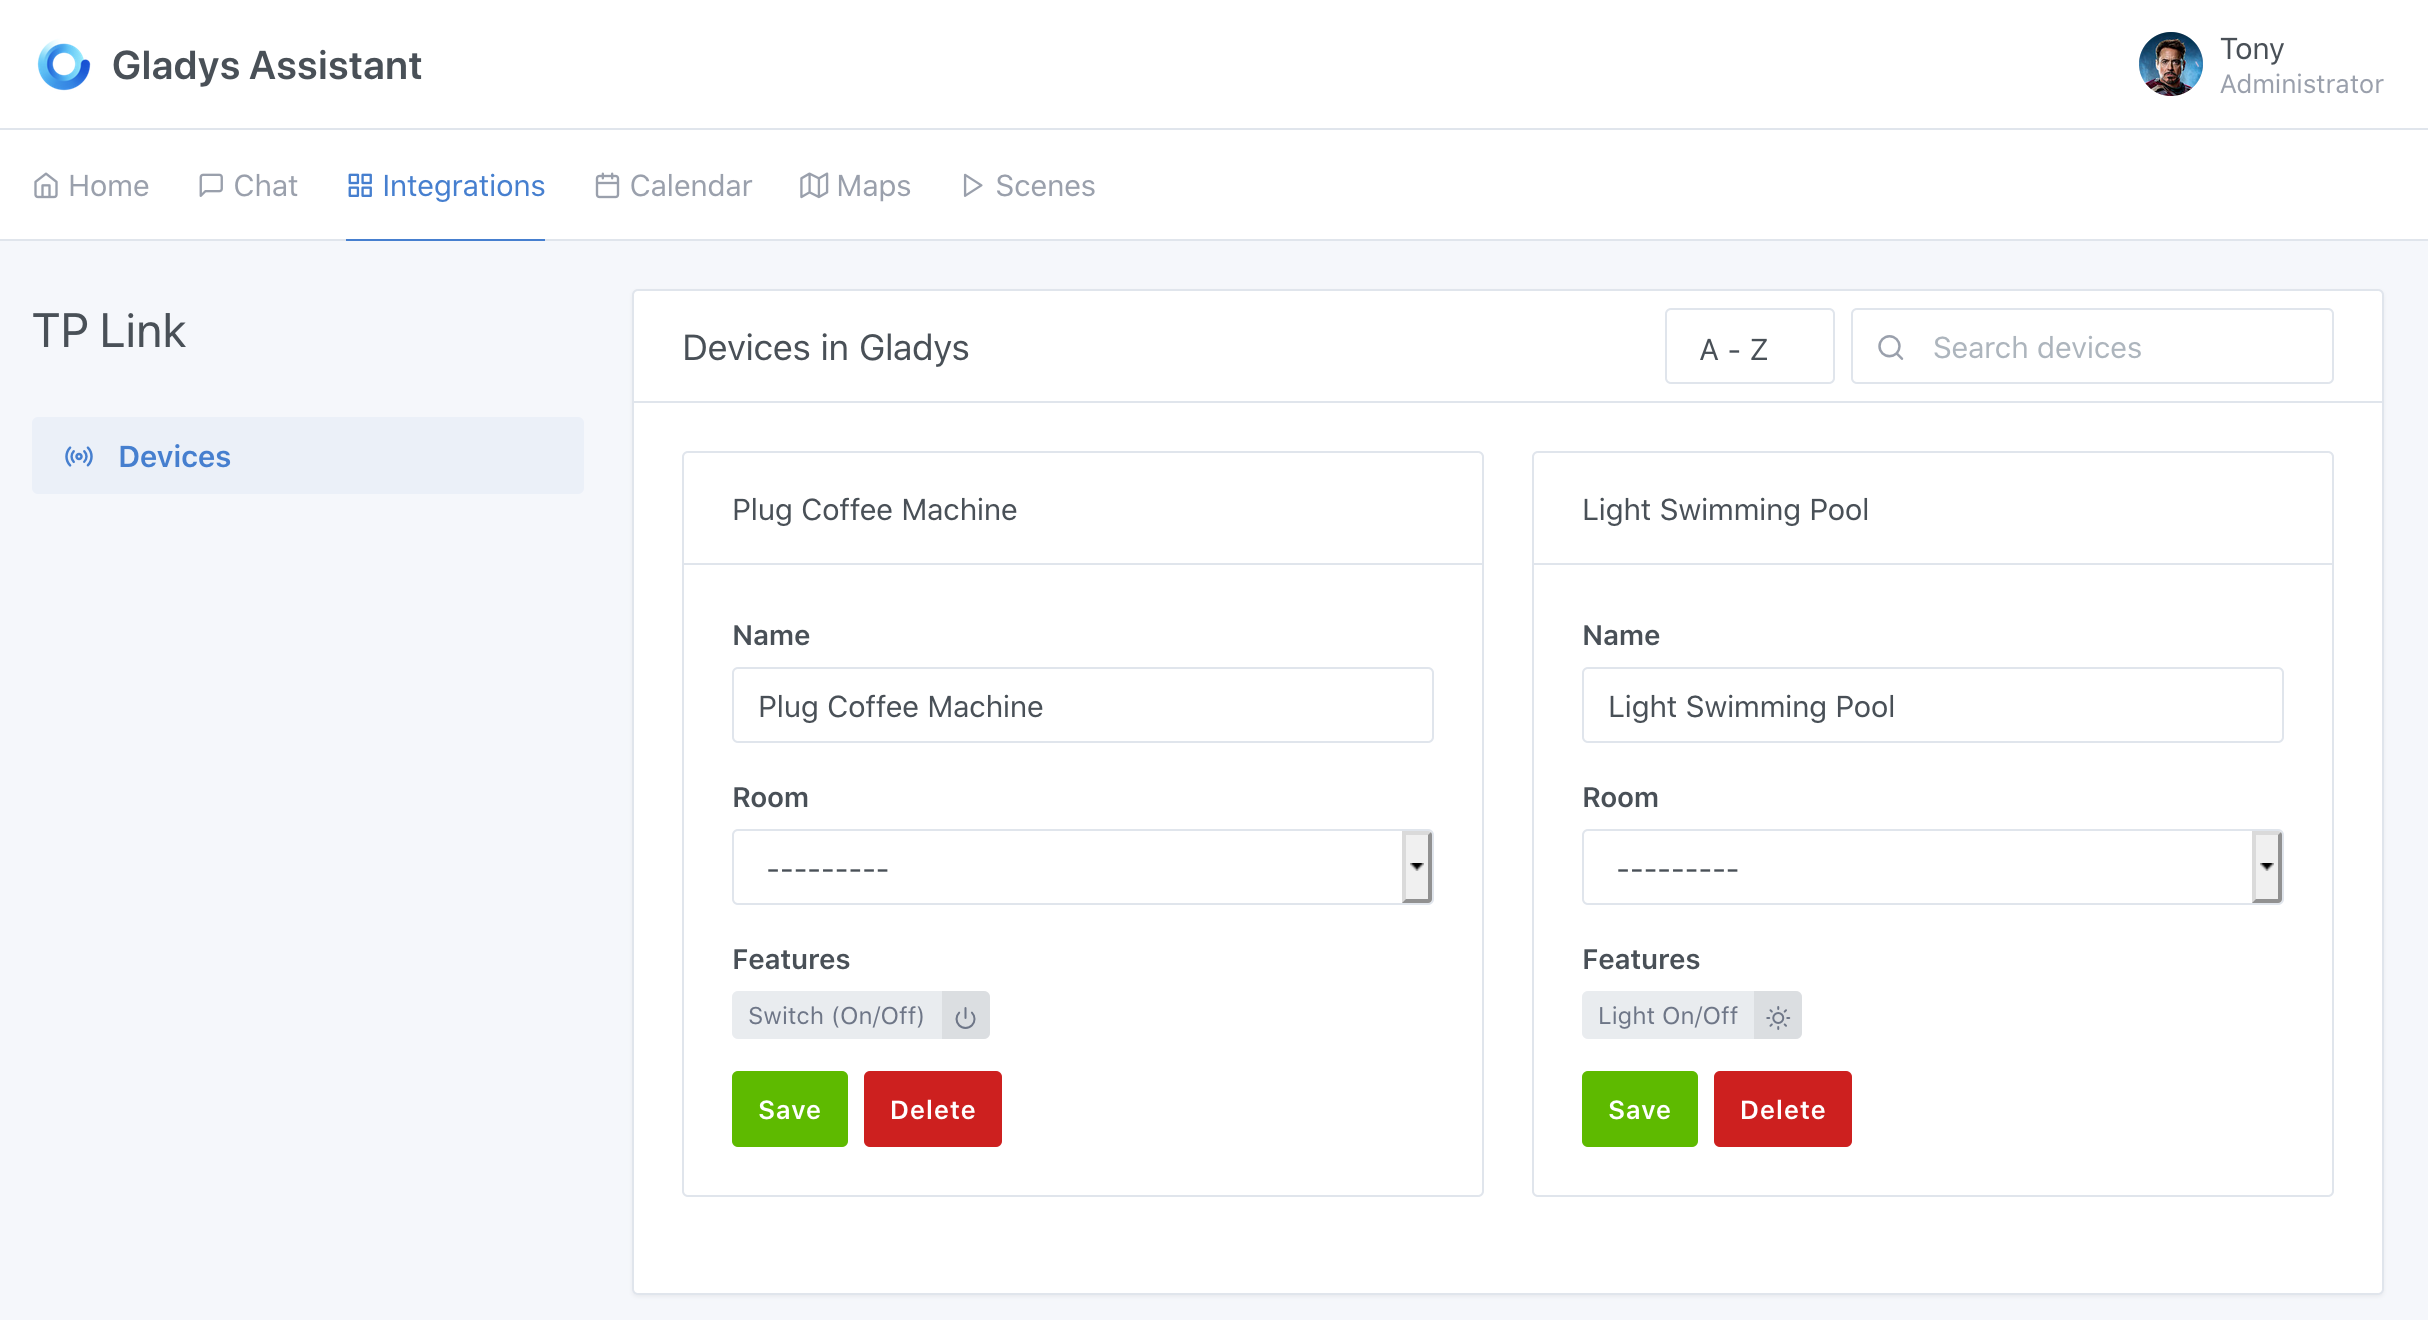
Task: Toggle the Switch On/Off feature icon
Action: pos(964,1016)
